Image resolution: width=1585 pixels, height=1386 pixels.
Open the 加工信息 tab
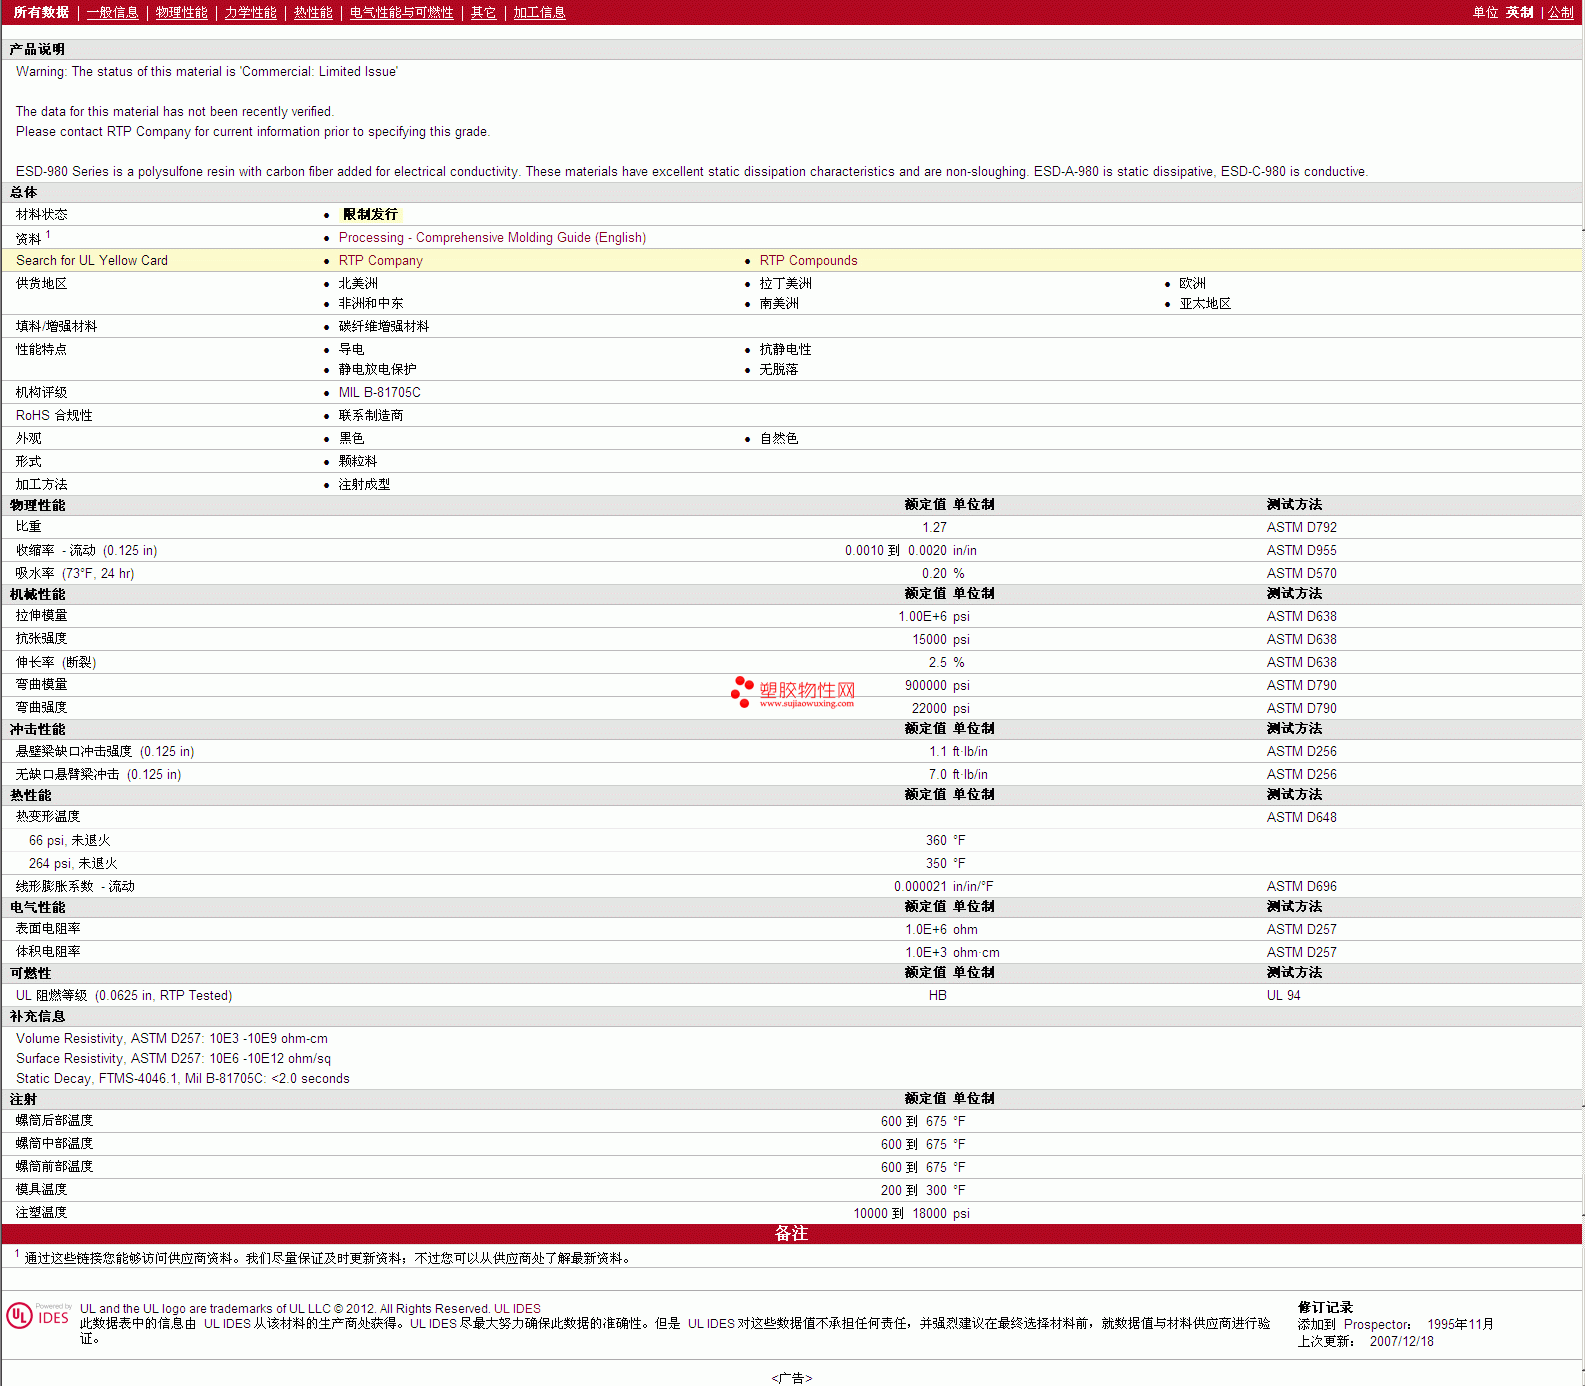[540, 12]
